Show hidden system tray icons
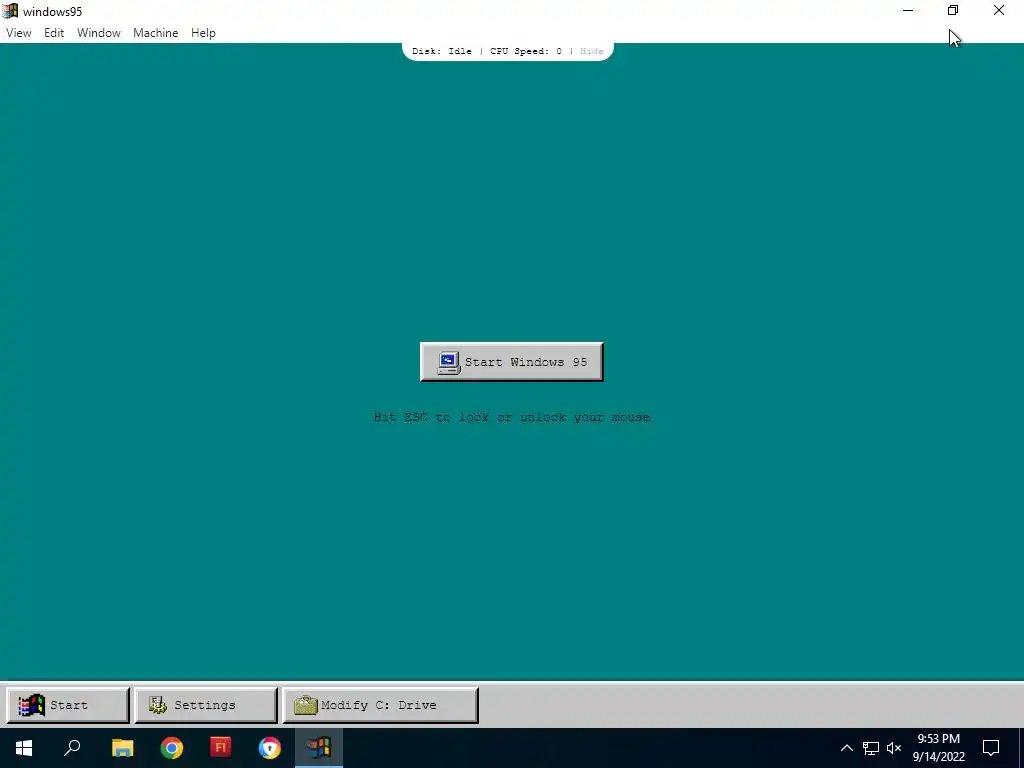Image resolution: width=1024 pixels, height=768 pixels. 846,748
